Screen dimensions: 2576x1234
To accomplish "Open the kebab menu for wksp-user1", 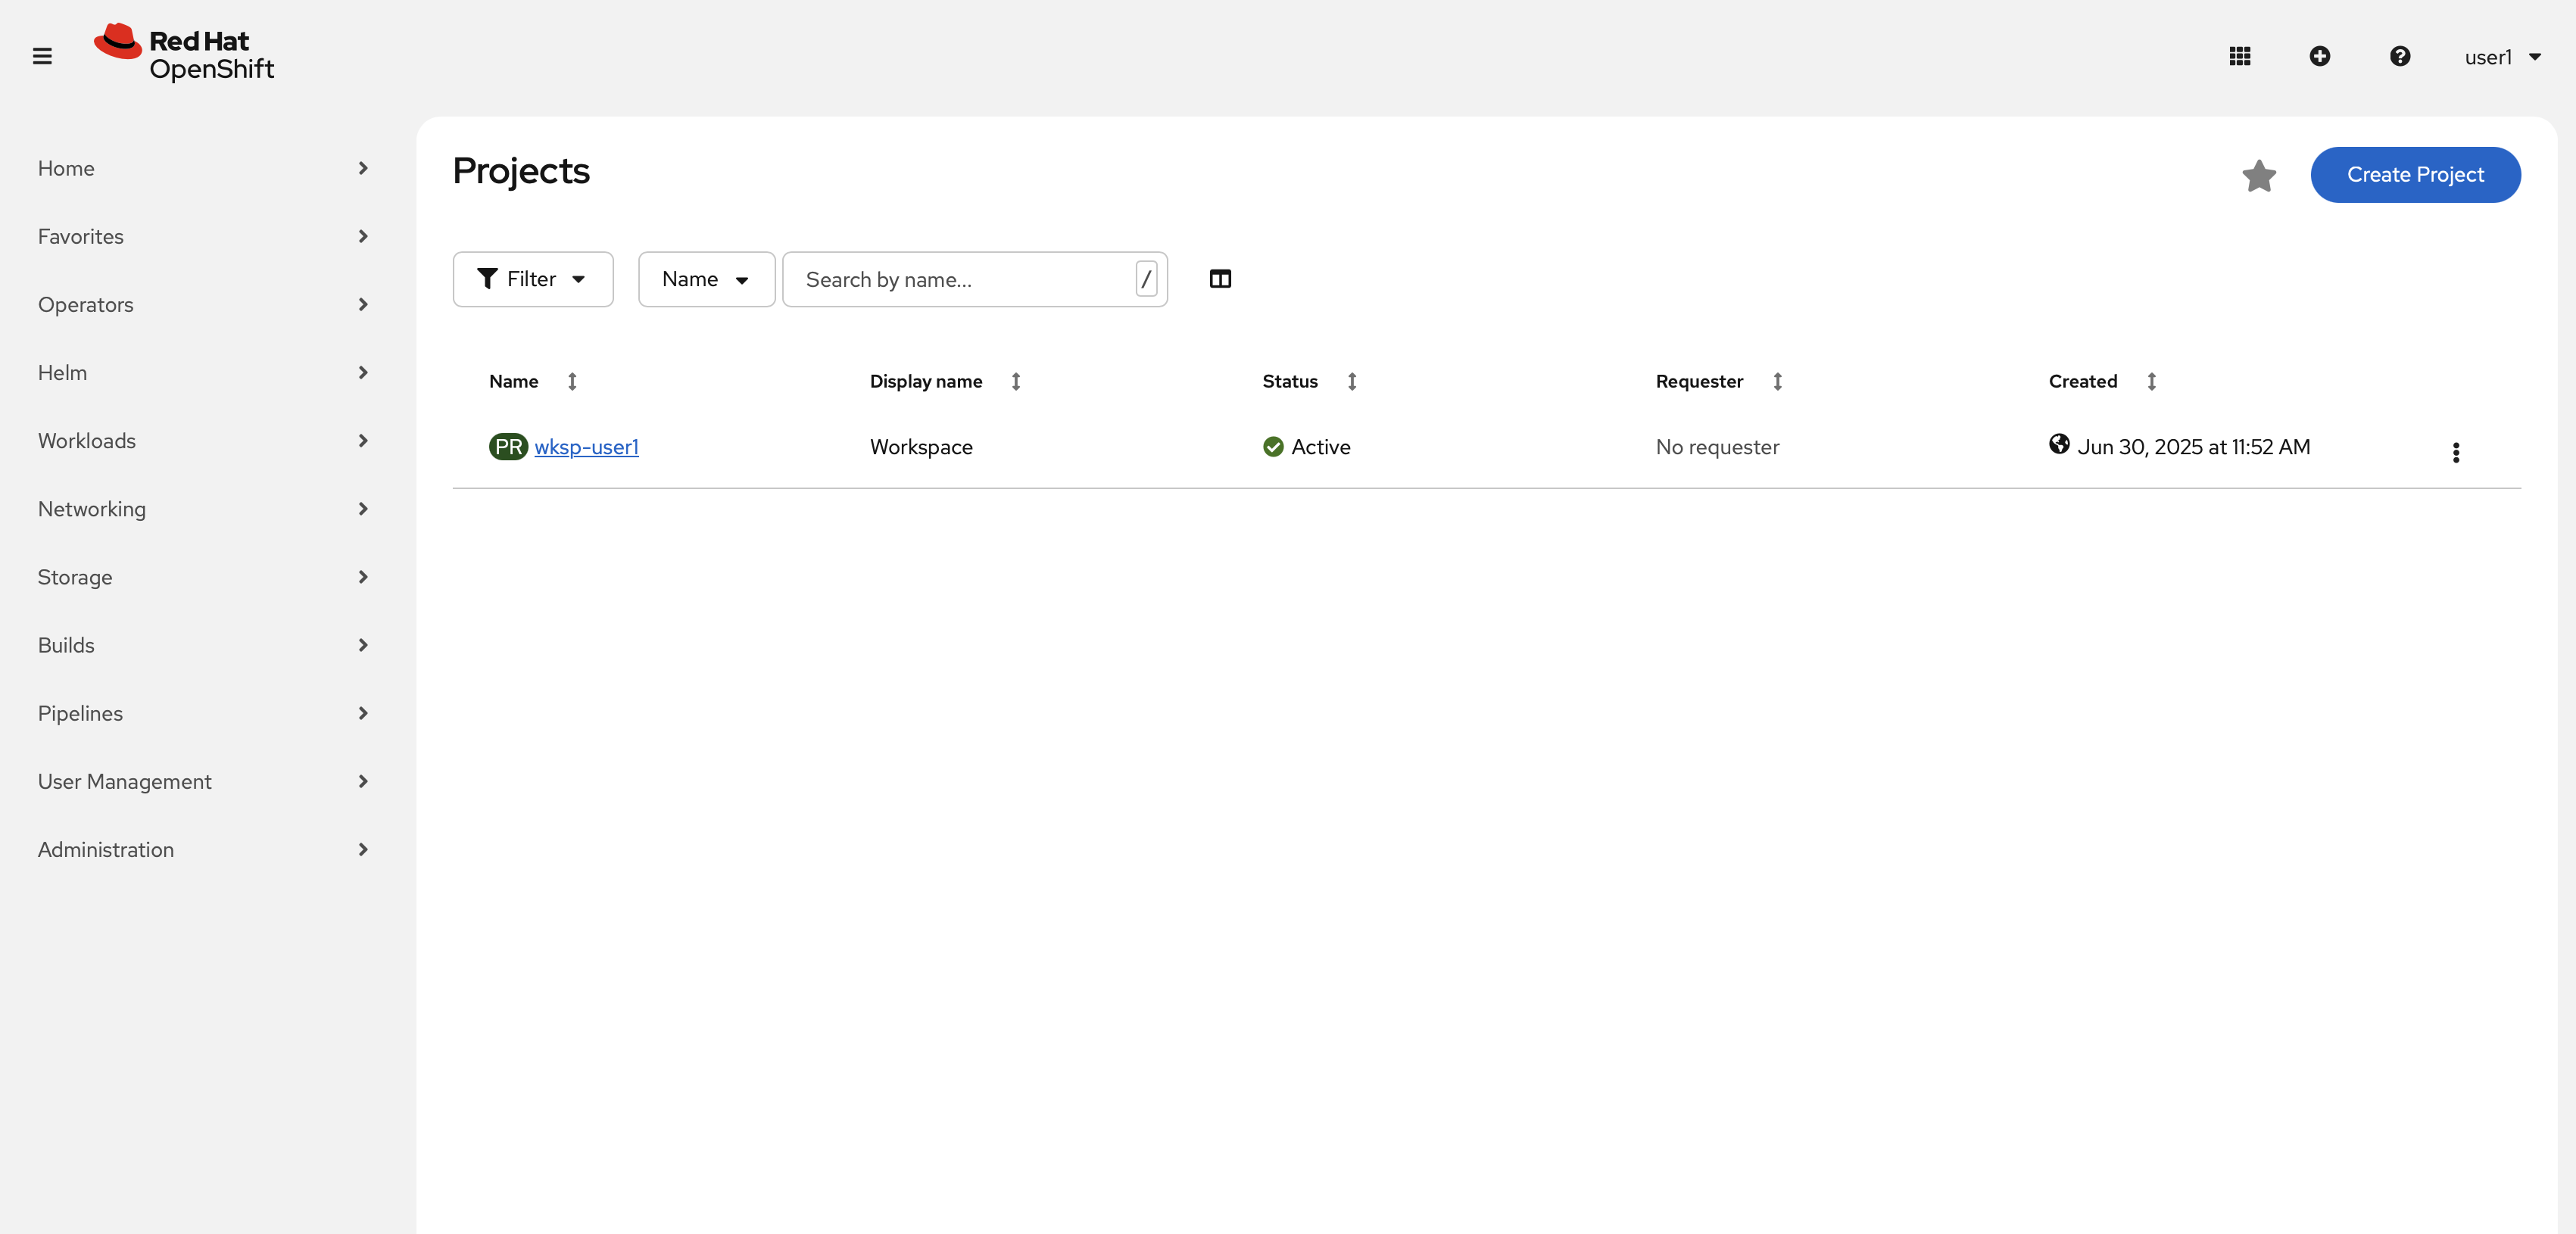I will [2456, 453].
